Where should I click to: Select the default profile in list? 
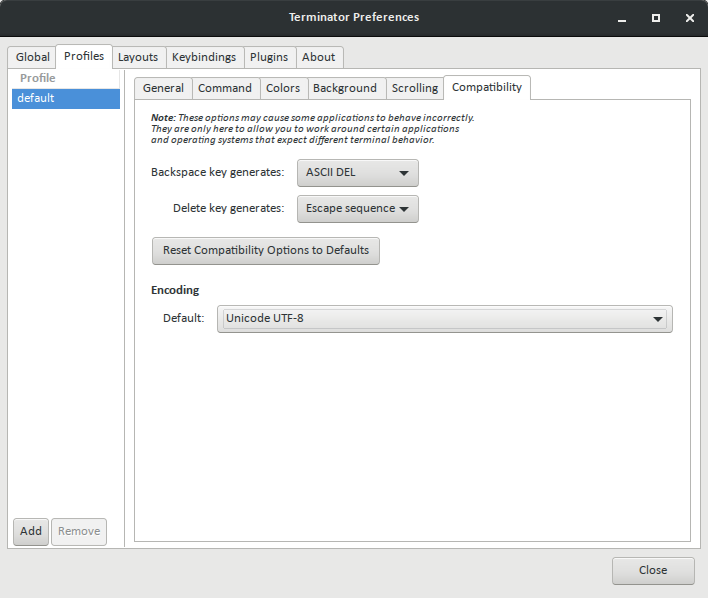pyautogui.click(x=66, y=98)
